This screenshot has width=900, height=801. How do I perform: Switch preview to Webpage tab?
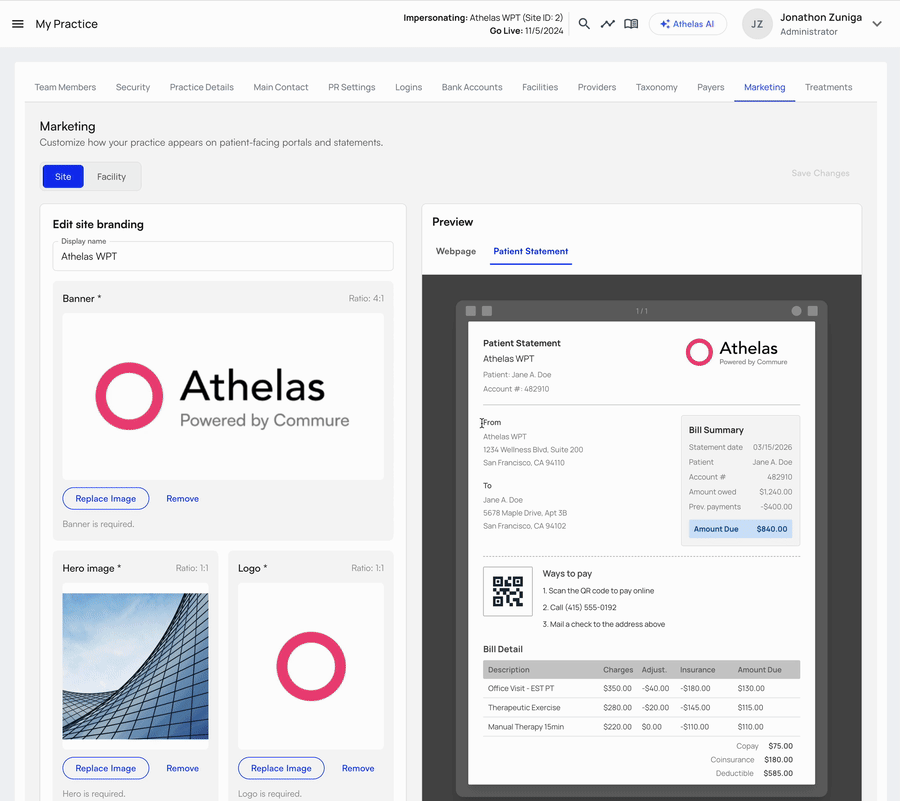point(456,251)
